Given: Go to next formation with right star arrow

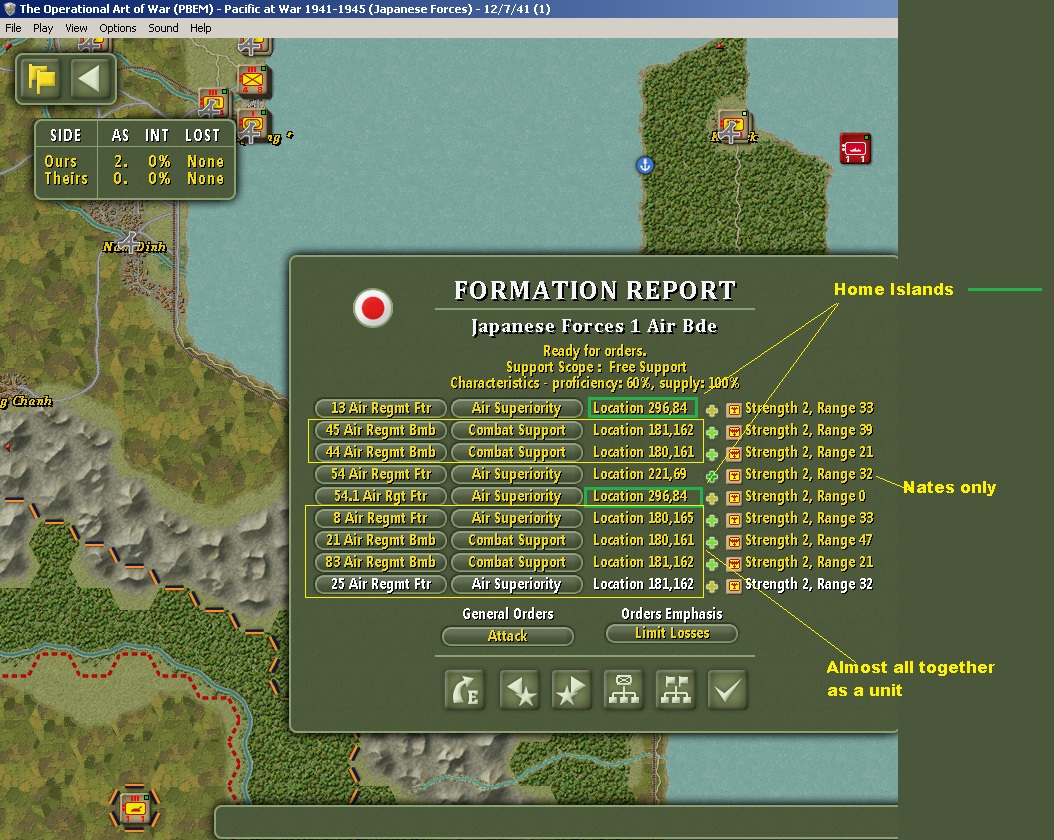Looking at the screenshot, I should tap(571, 690).
